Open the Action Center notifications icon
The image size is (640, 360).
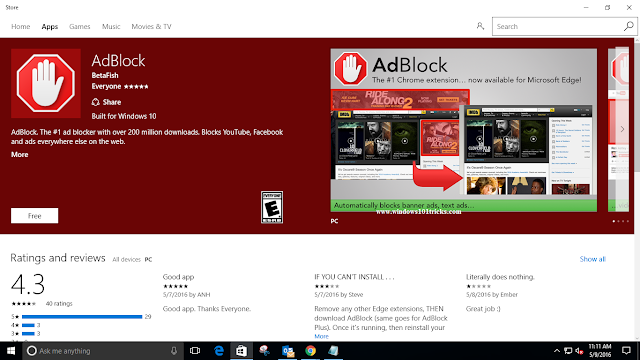[626, 351]
